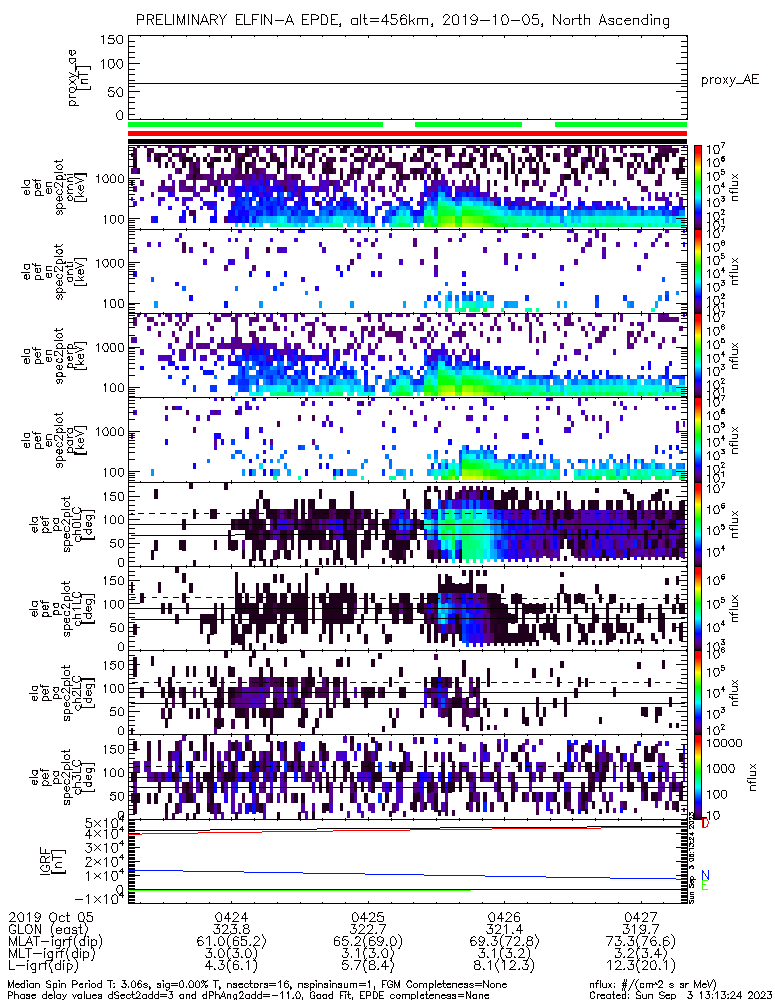Click the GLON value 323.8
This screenshot has width=775, height=1000.
(232, 930)
